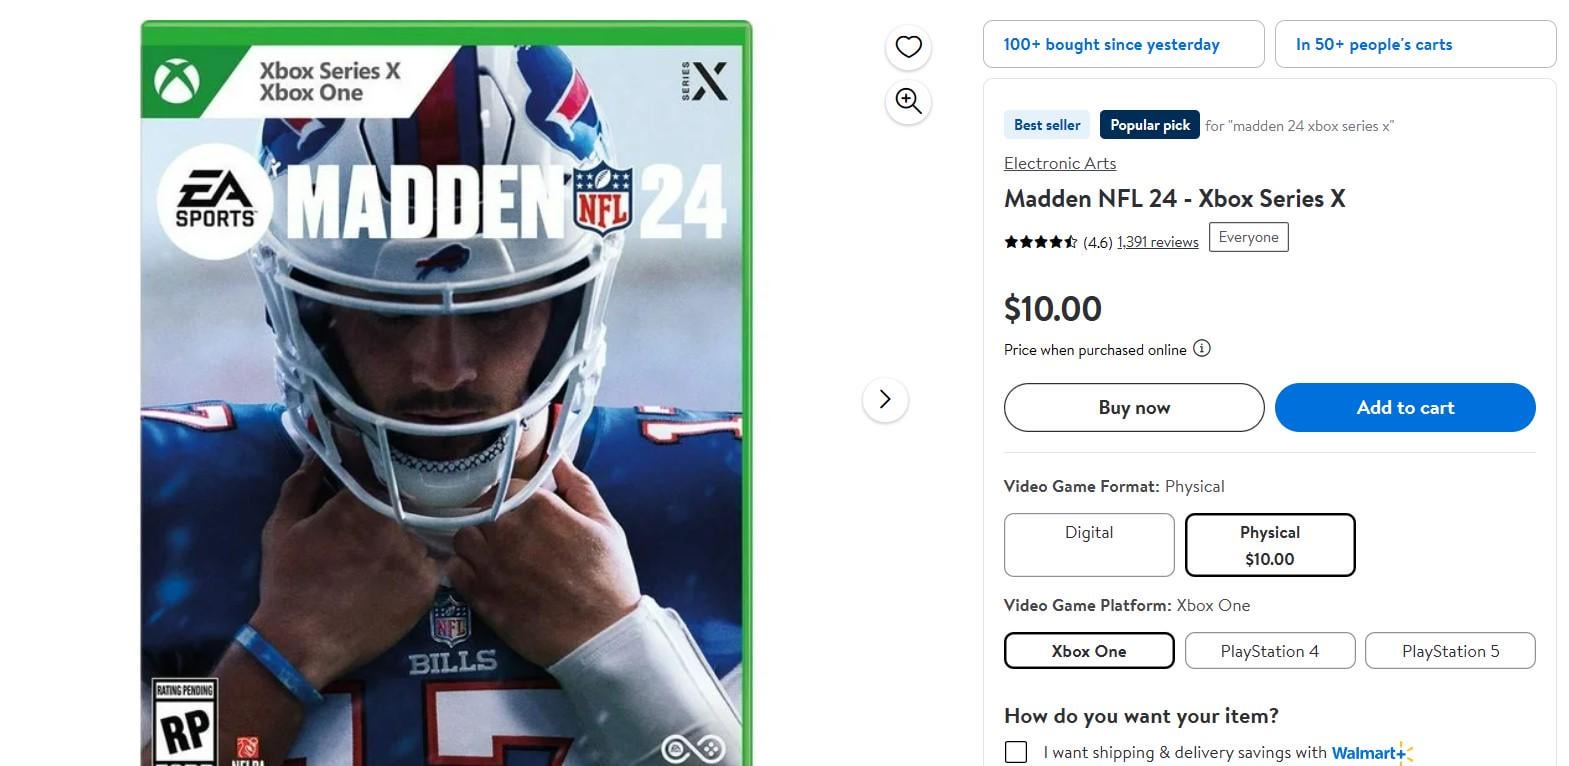The width and height of the screenshot is (1569, 766).
Task: Click the Walmart+ spark logo
Action: pyautogui.click(x=1406, y=753)
